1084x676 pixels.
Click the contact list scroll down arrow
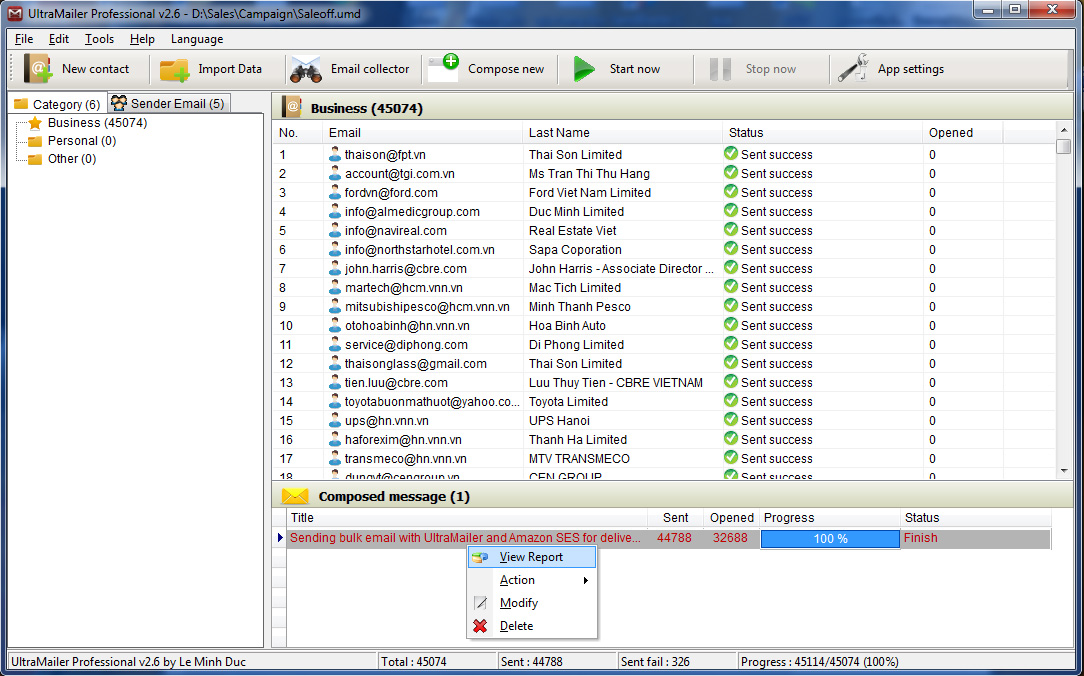pos(1064,470)
